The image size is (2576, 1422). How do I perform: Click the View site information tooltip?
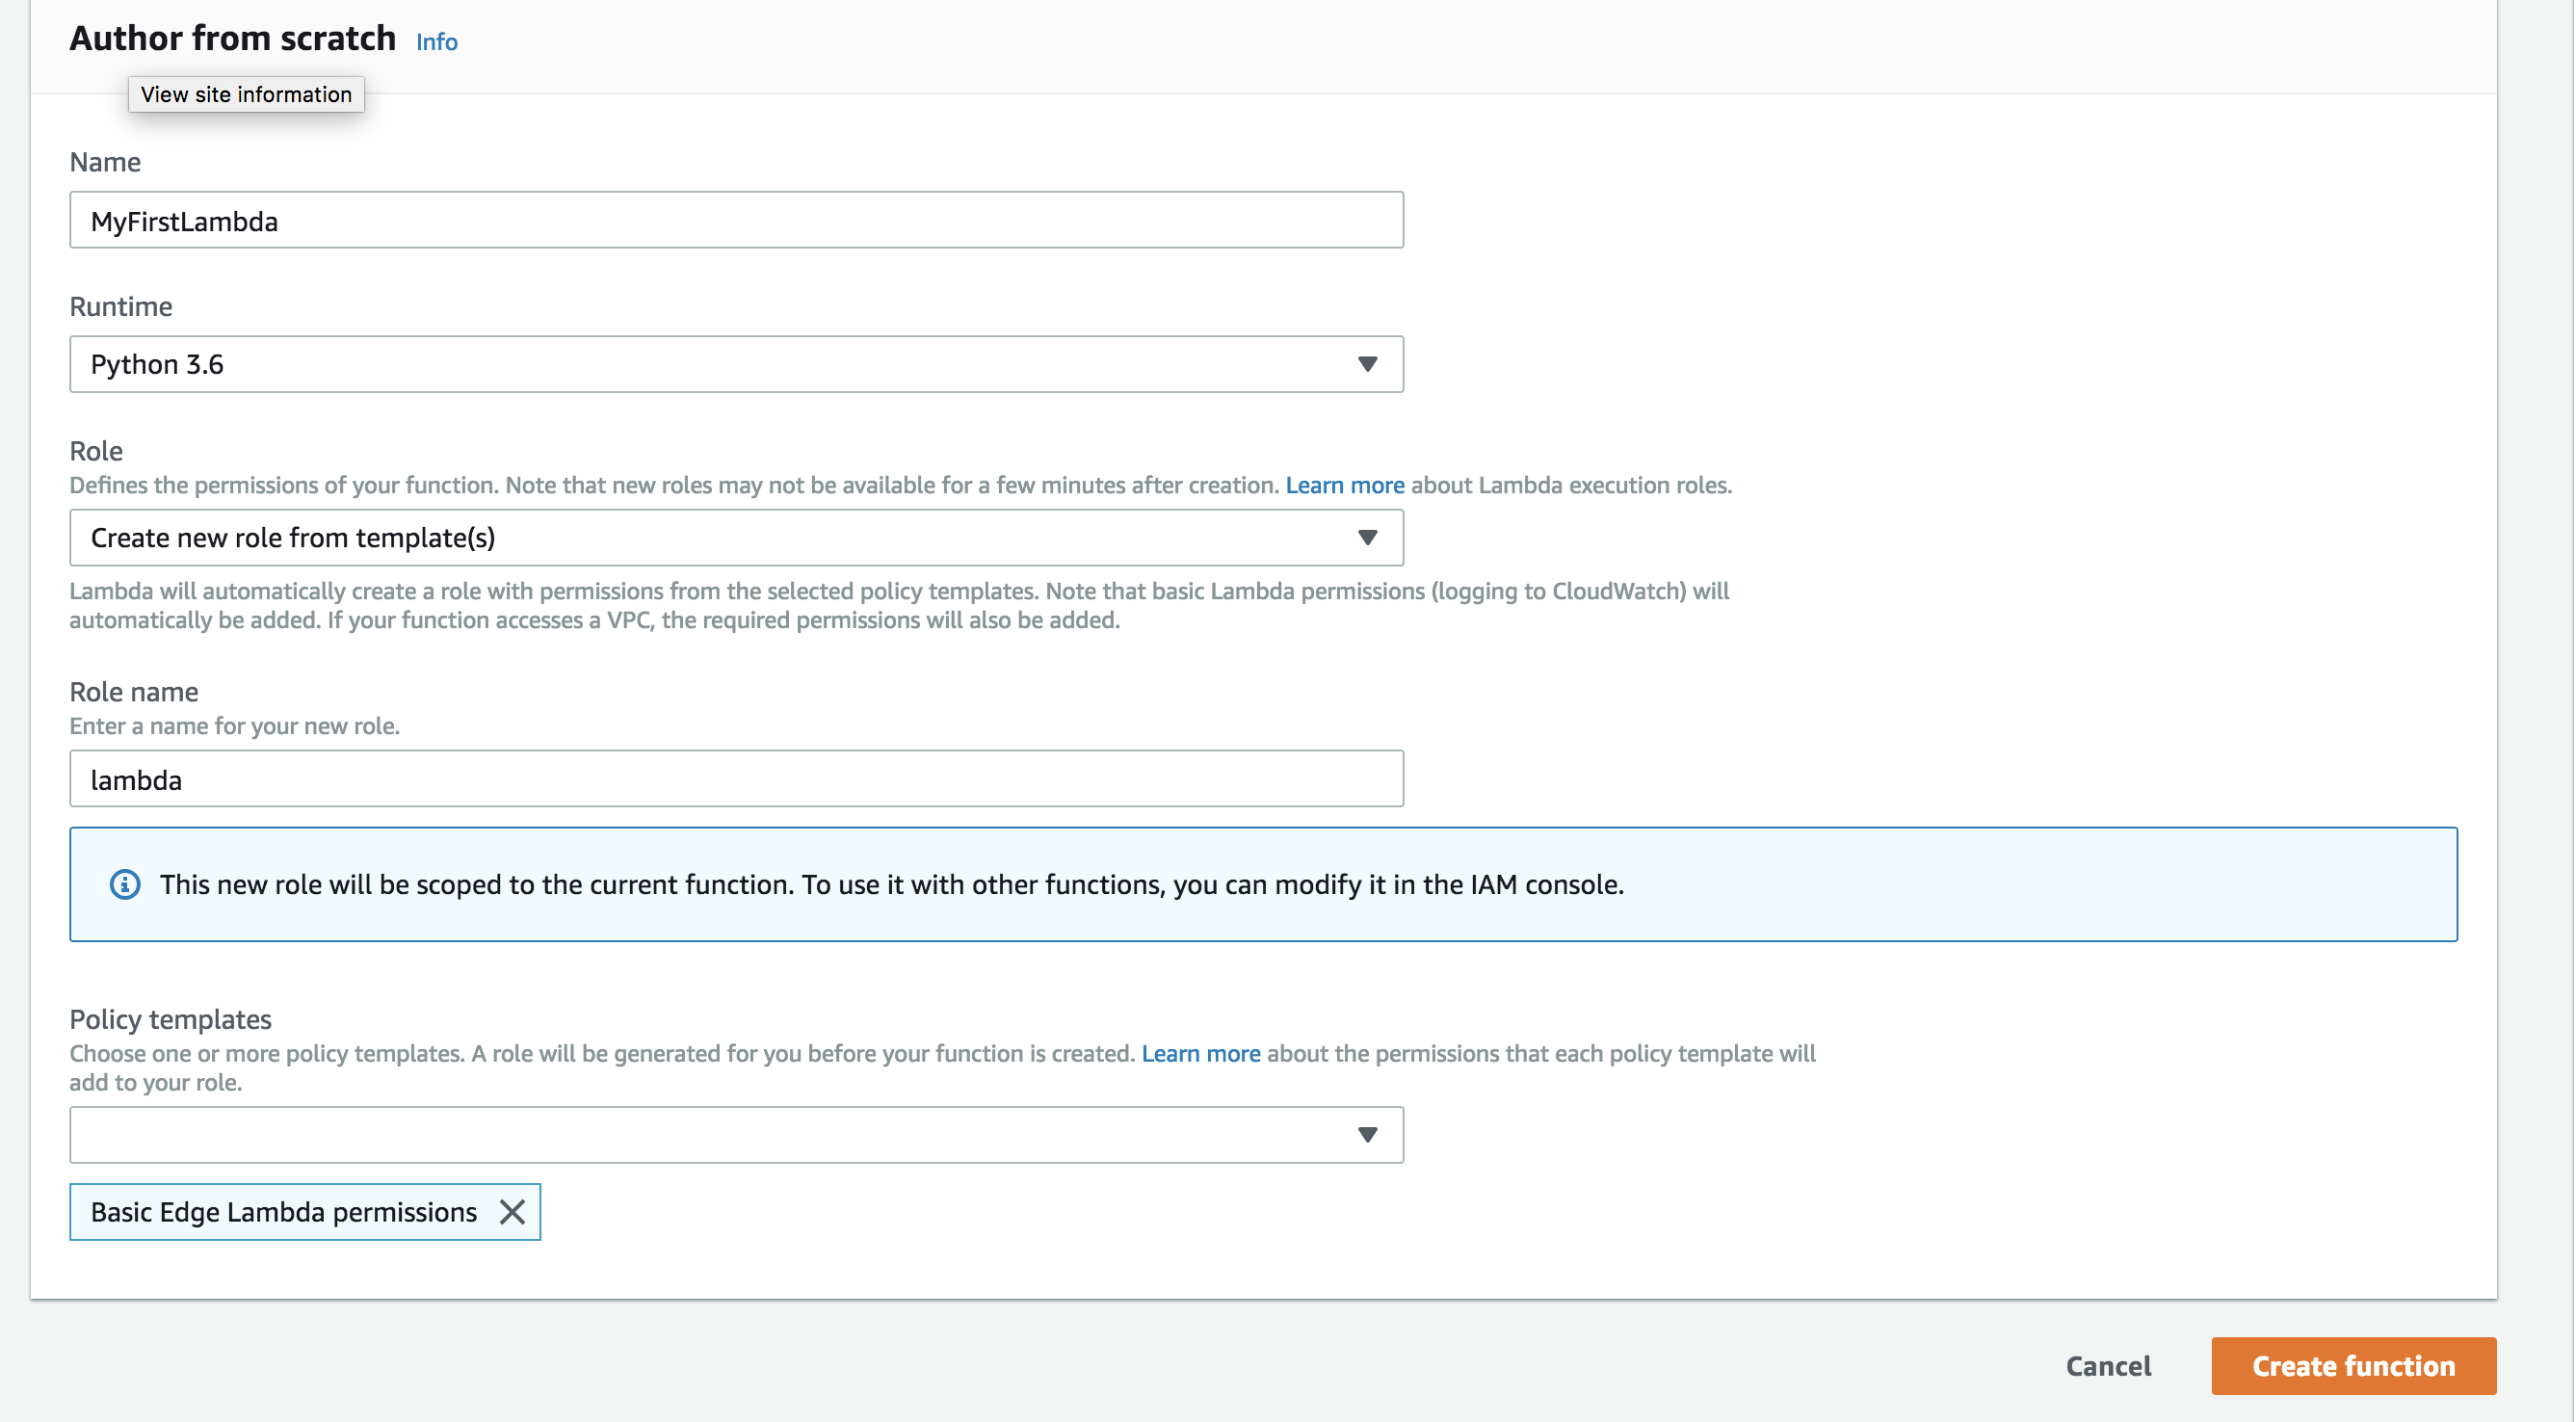(246, 94)
